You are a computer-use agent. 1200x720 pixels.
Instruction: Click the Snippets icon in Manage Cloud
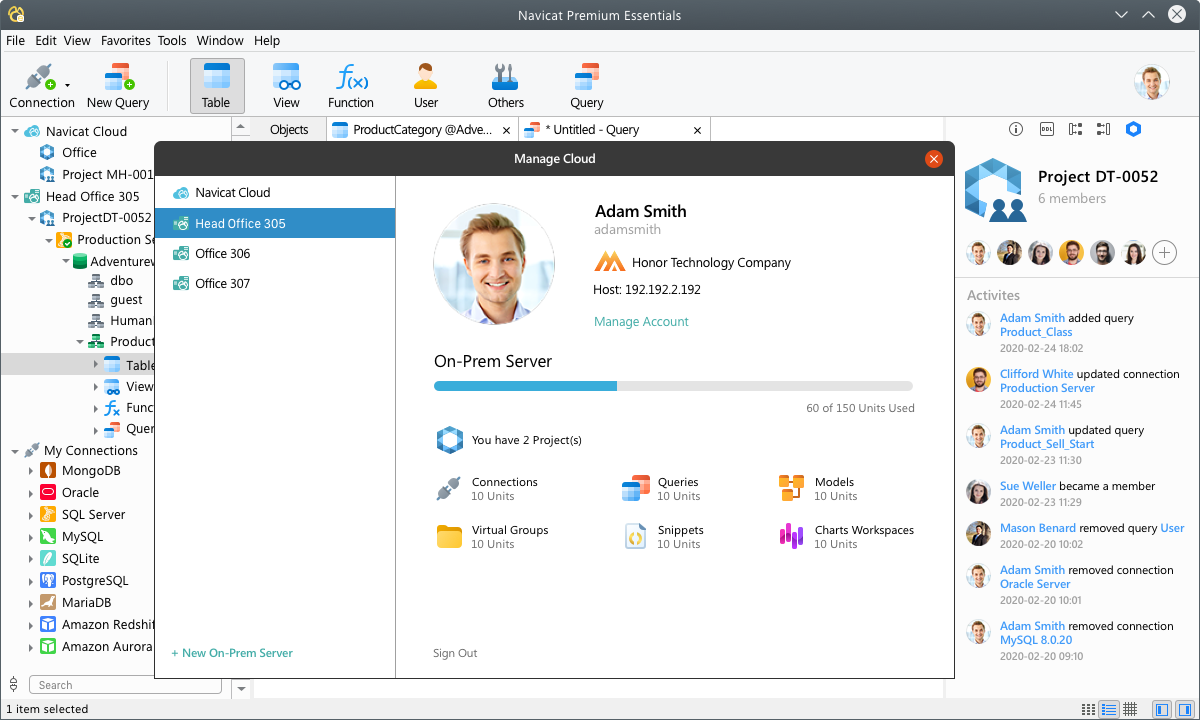click(x=636, y=537)
